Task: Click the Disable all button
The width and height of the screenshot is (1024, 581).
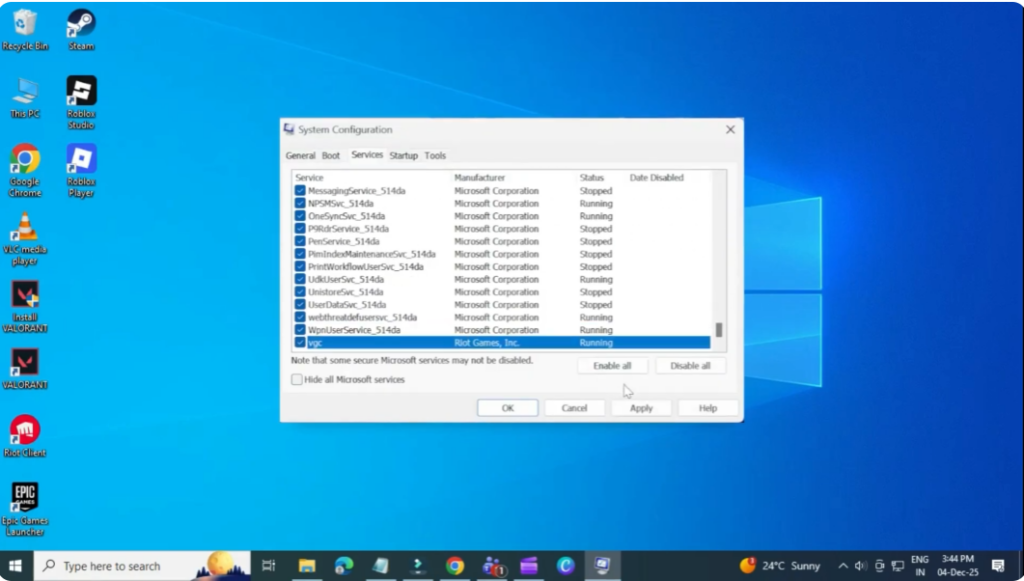Action: (690, 365)
